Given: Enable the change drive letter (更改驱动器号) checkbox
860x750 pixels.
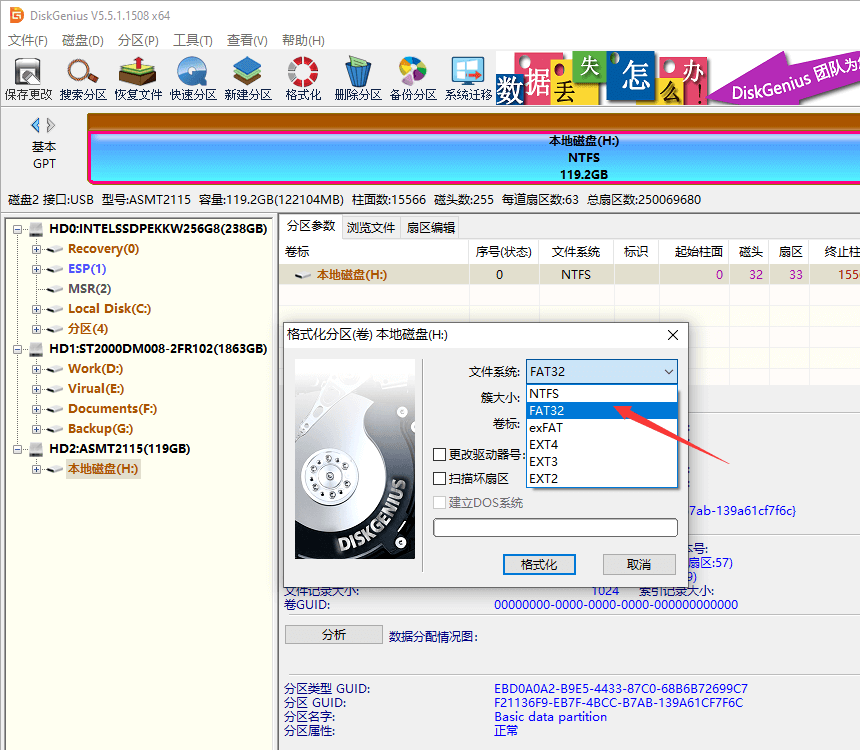Looking at the screenshot, I should [440, 455].
